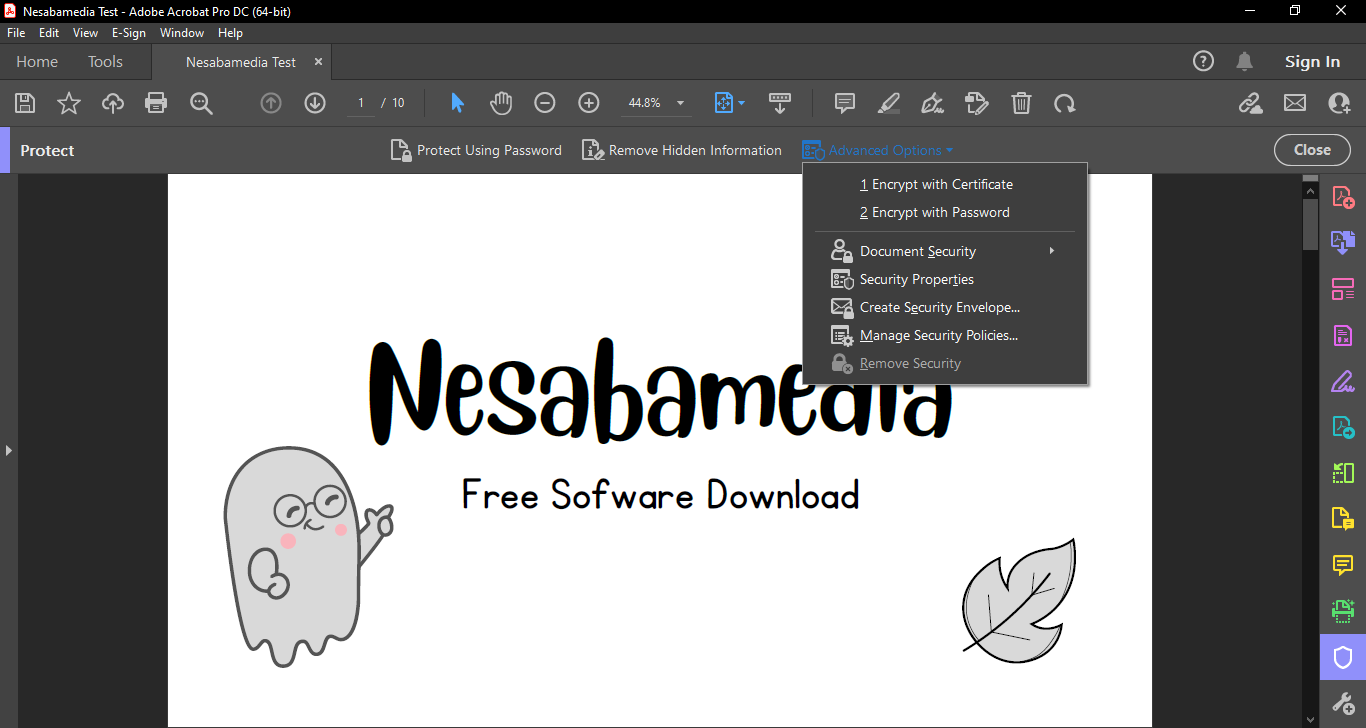The image size is (1366, 728).
Task: Click Protect Using Password button
Action: coord(476,150)
